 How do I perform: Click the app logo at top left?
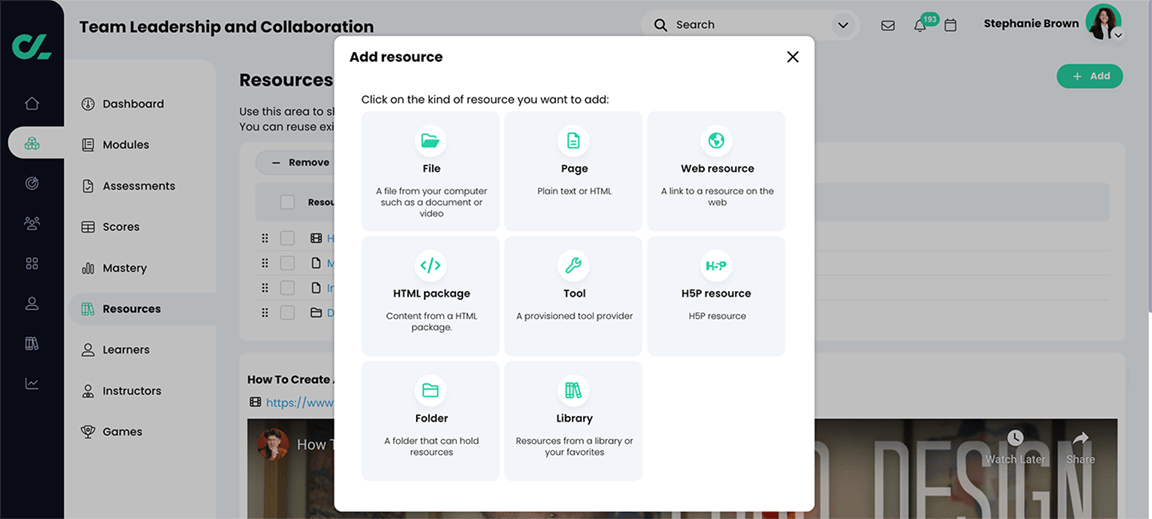point(32,46)
